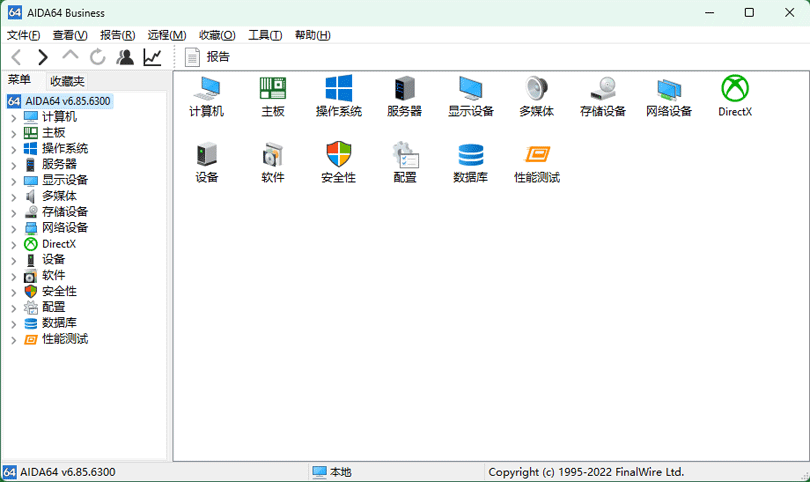Expand the 主板 tree node
Screen dimensions: 810x482
(x=13, y=134)
